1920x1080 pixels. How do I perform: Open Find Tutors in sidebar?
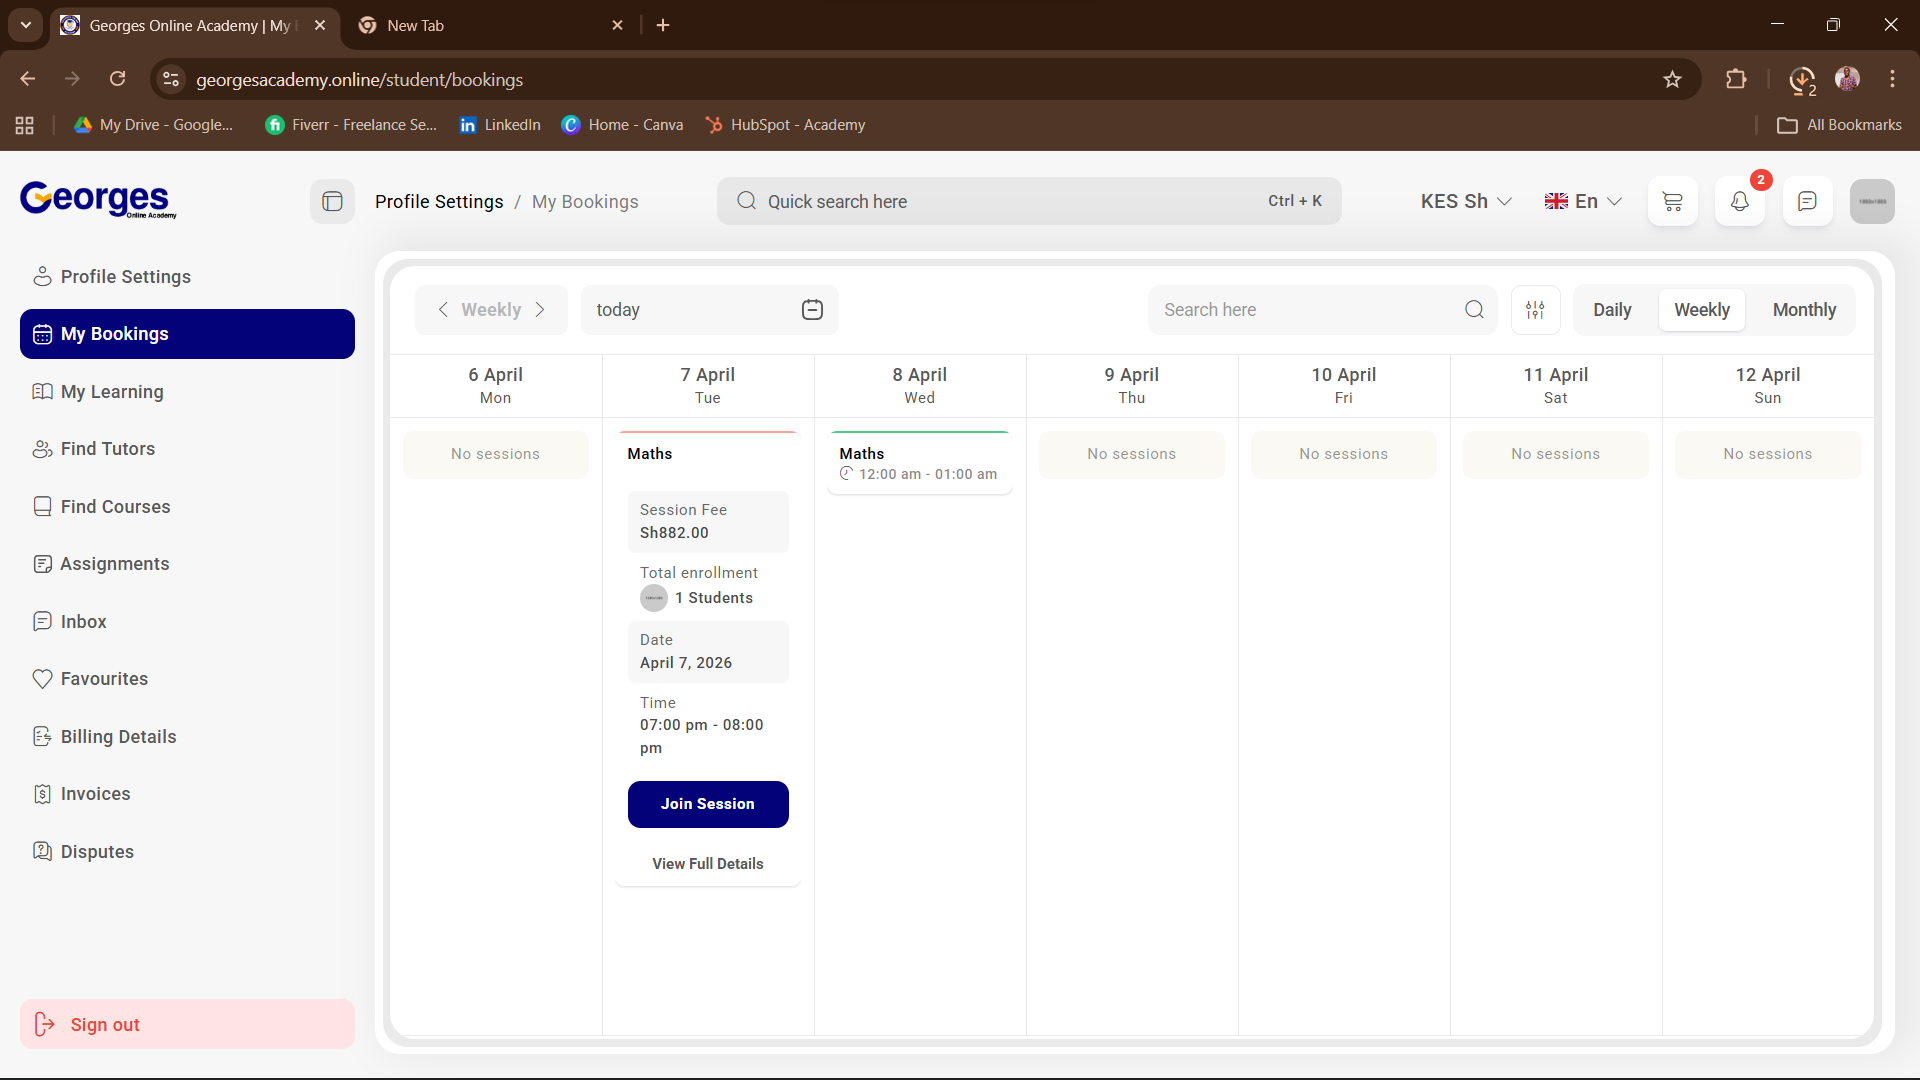click(x=108, y=449)
